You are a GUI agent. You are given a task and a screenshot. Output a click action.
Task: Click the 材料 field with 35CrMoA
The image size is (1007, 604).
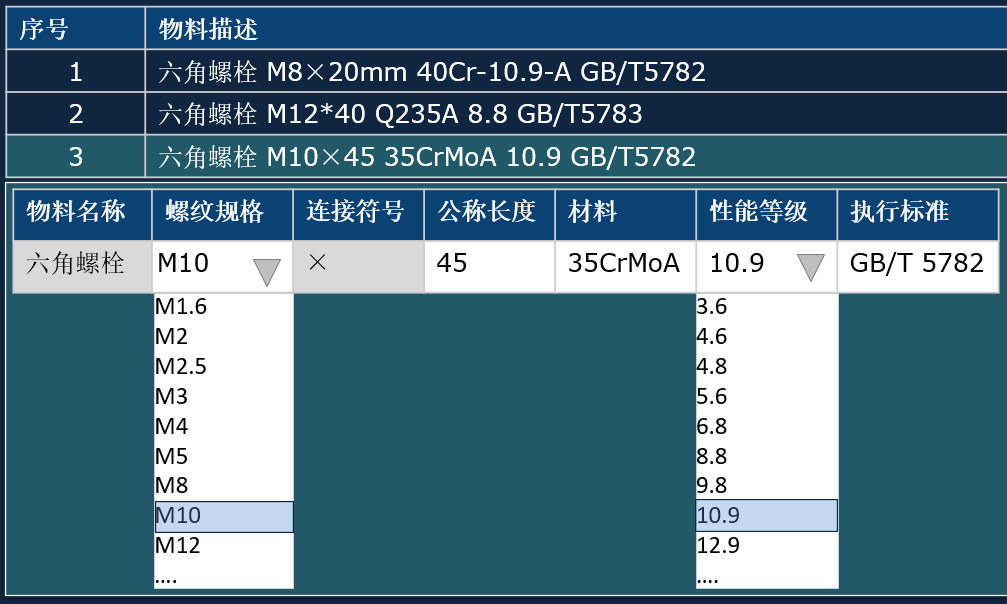pos(626,267)
